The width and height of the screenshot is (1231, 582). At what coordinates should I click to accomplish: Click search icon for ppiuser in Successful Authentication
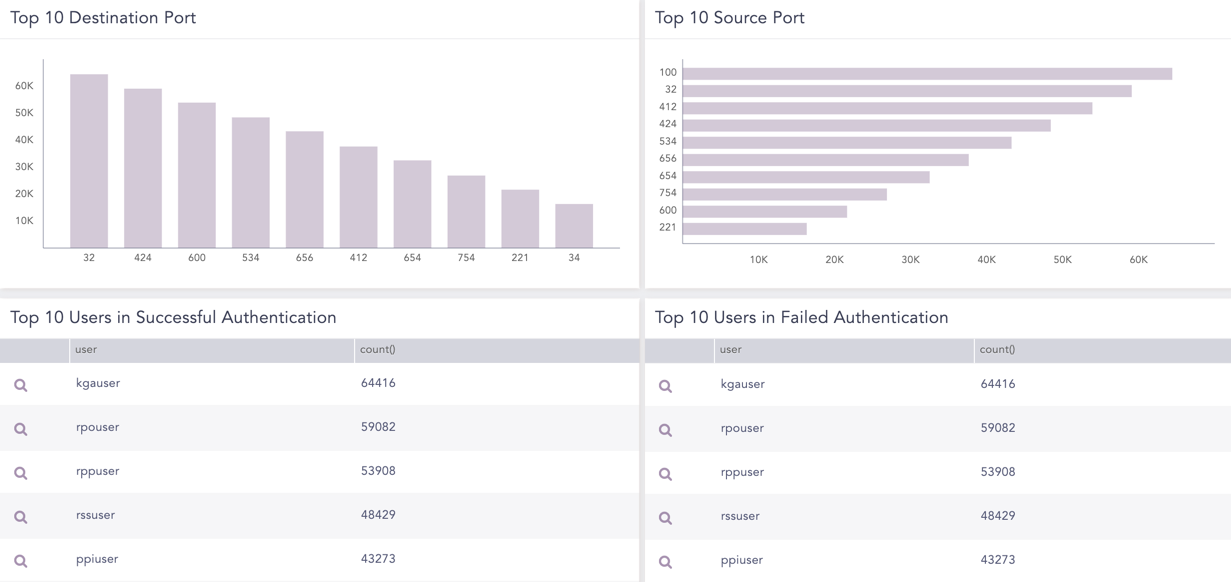pyautogui.click(x=21, y=561)
